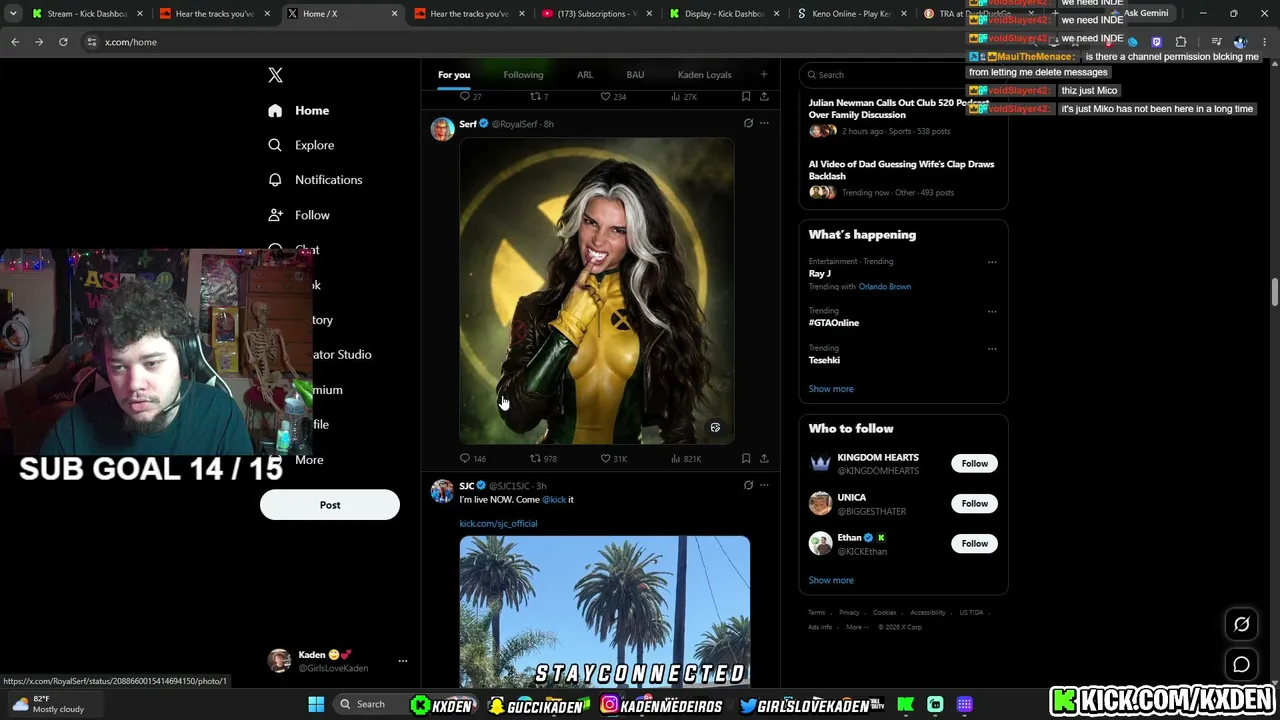Open Julian Newman Club 520 news story
The image size is (1280, 720).
point(903,116)
